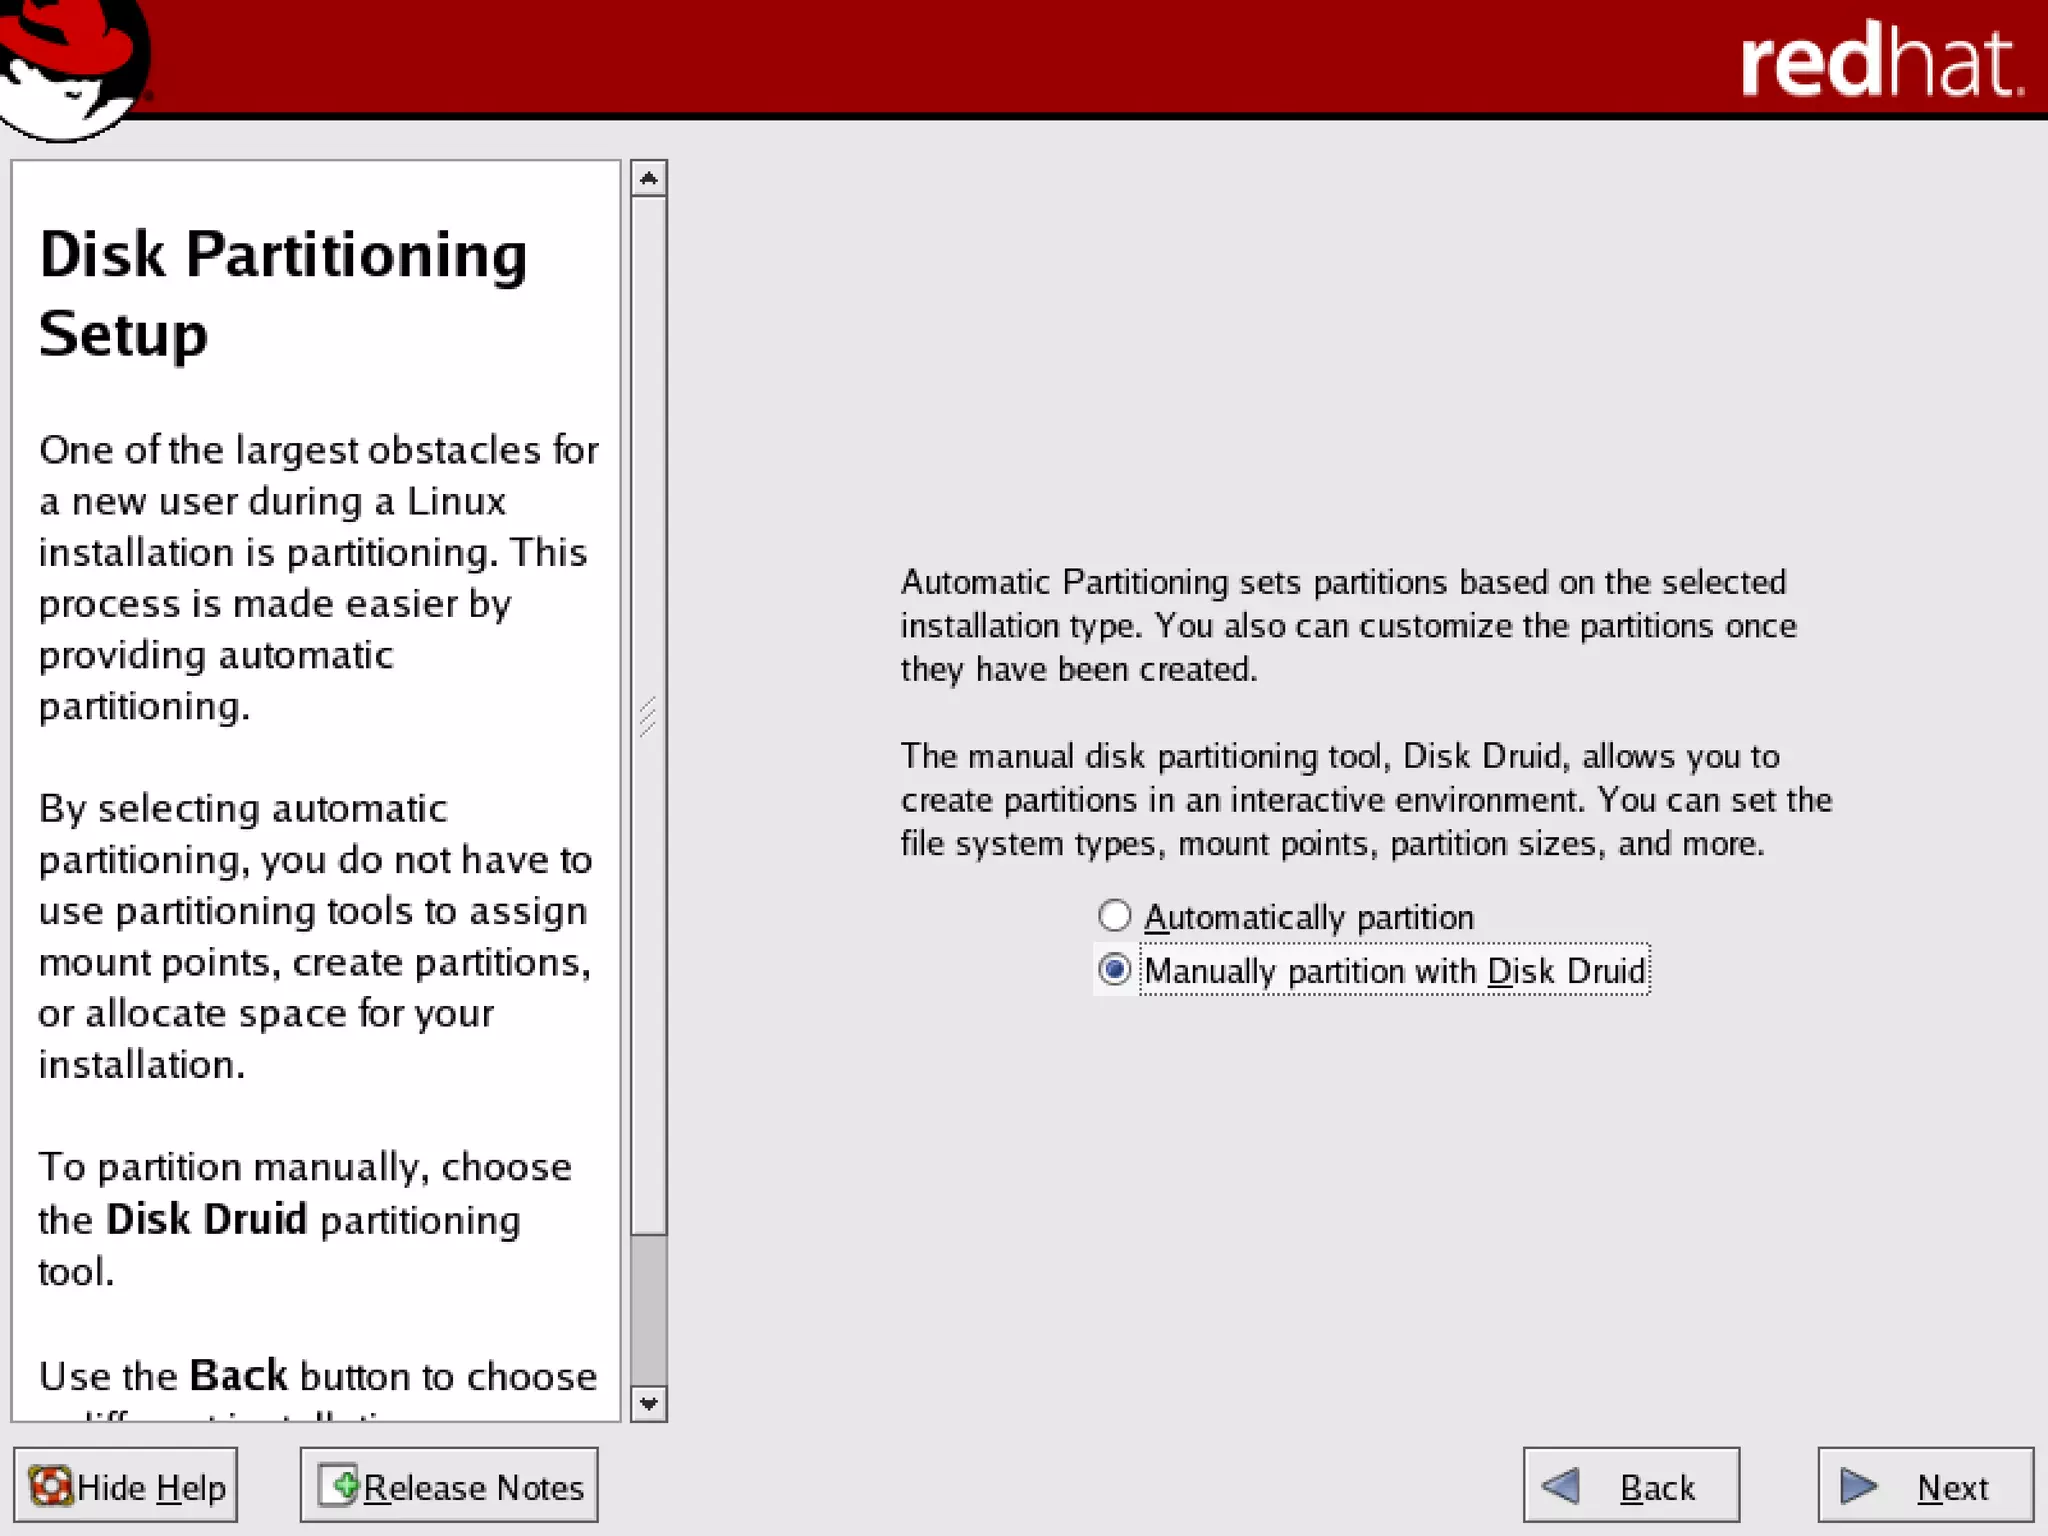Image resolution: width=2048 pixels, height=1536 pixels.
Task: Click the scrollbar trough below the thumb
Action: pyautogui.click(x=649, y=1312)
